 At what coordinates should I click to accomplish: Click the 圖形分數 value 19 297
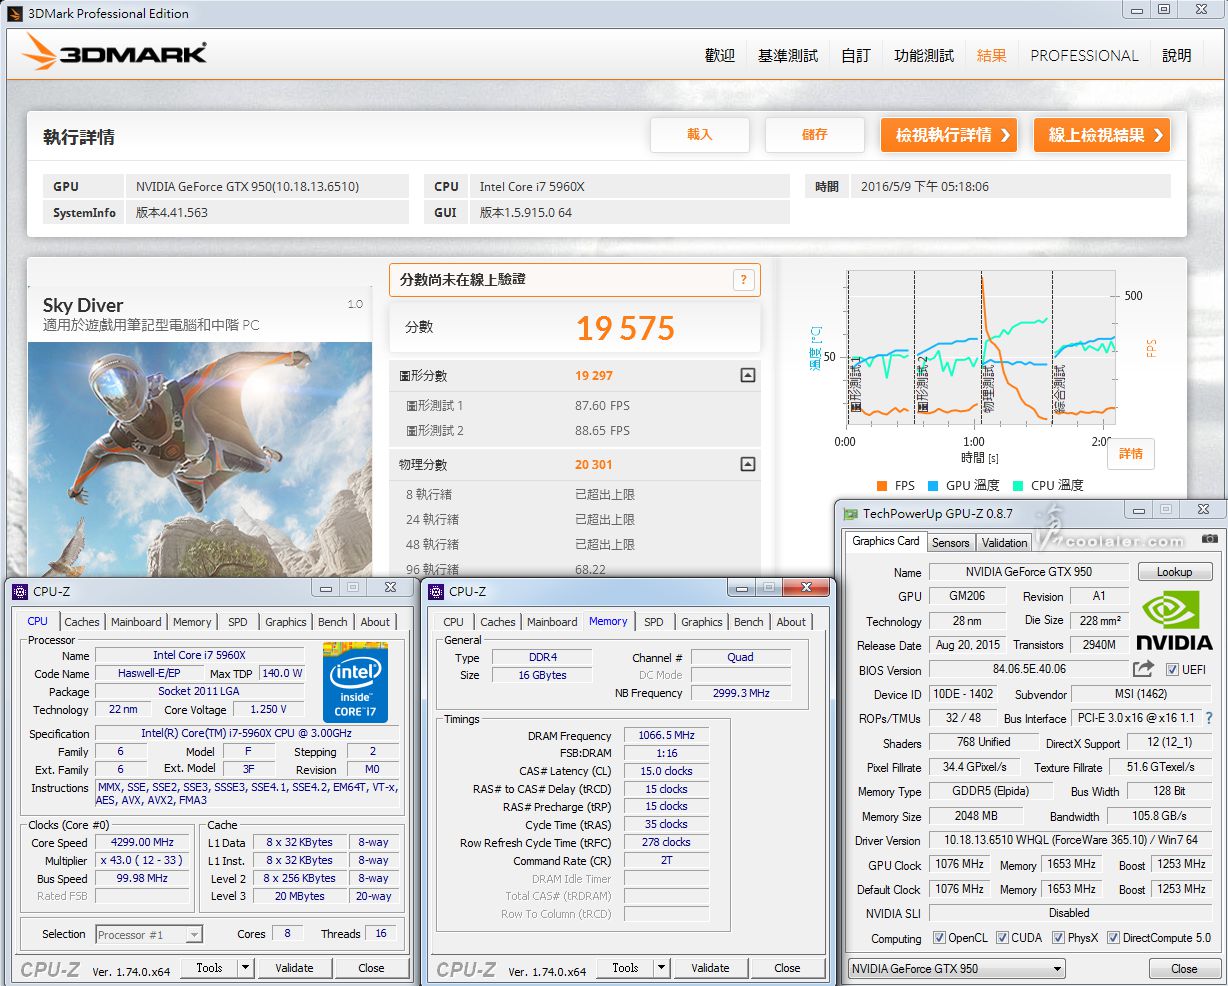point(594,376)
